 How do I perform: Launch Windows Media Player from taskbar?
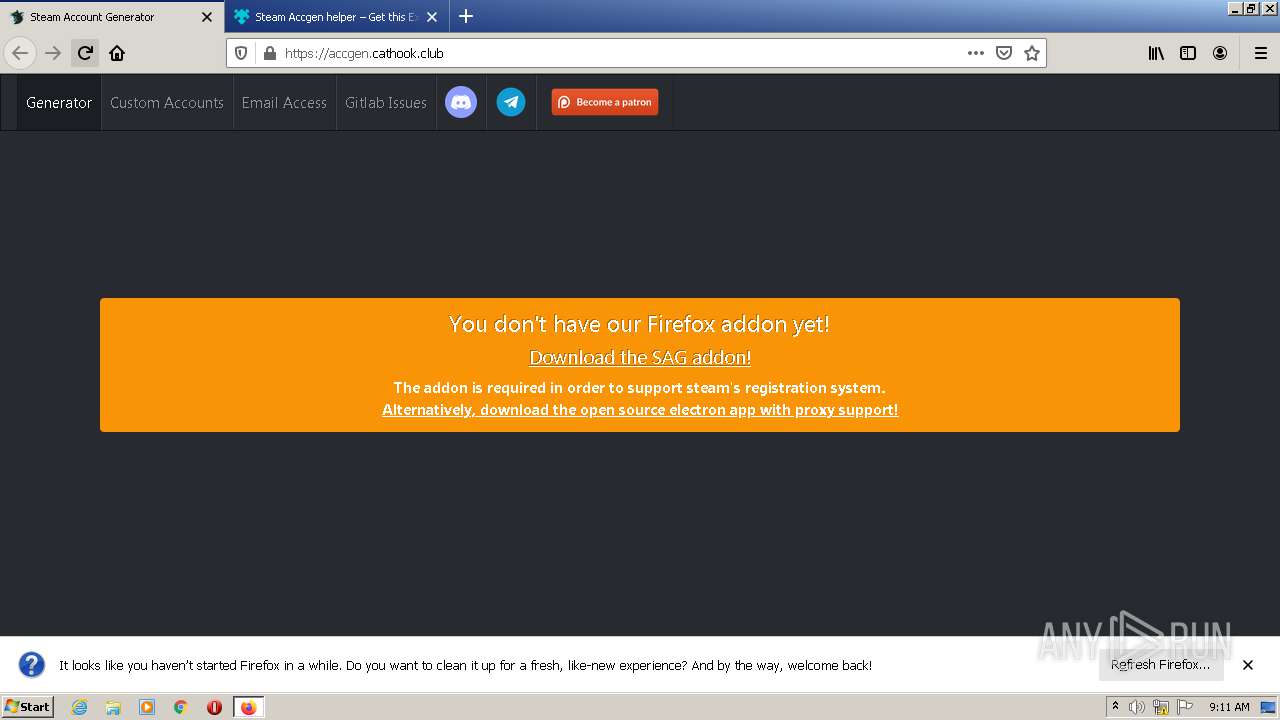(147, 707)
